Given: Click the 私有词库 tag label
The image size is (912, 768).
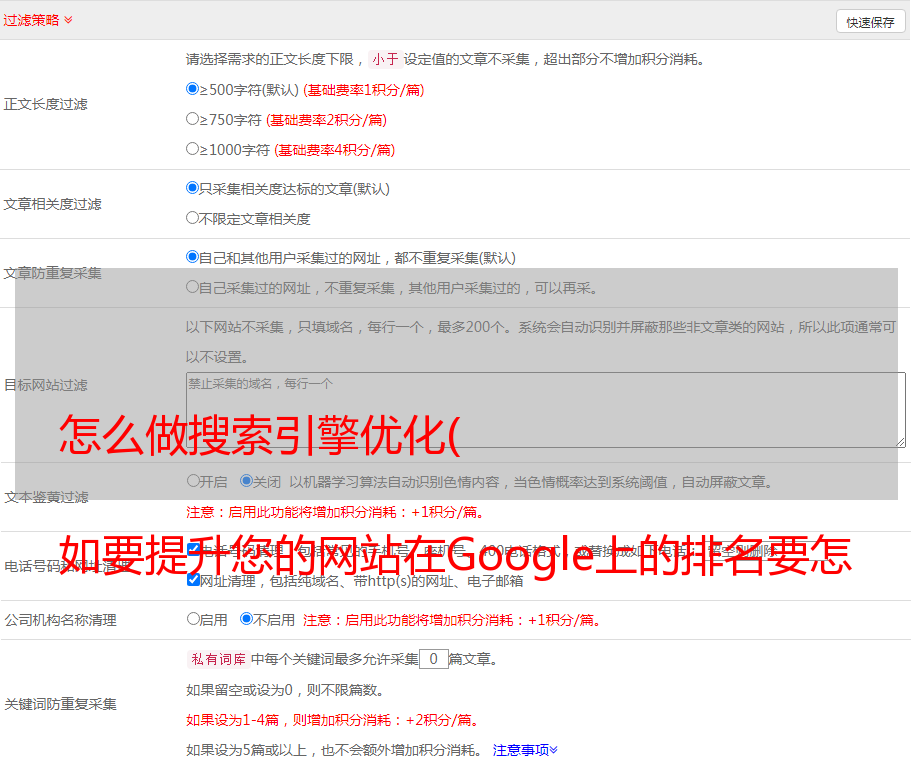Looking at the screenshot, I should (216, 659).
